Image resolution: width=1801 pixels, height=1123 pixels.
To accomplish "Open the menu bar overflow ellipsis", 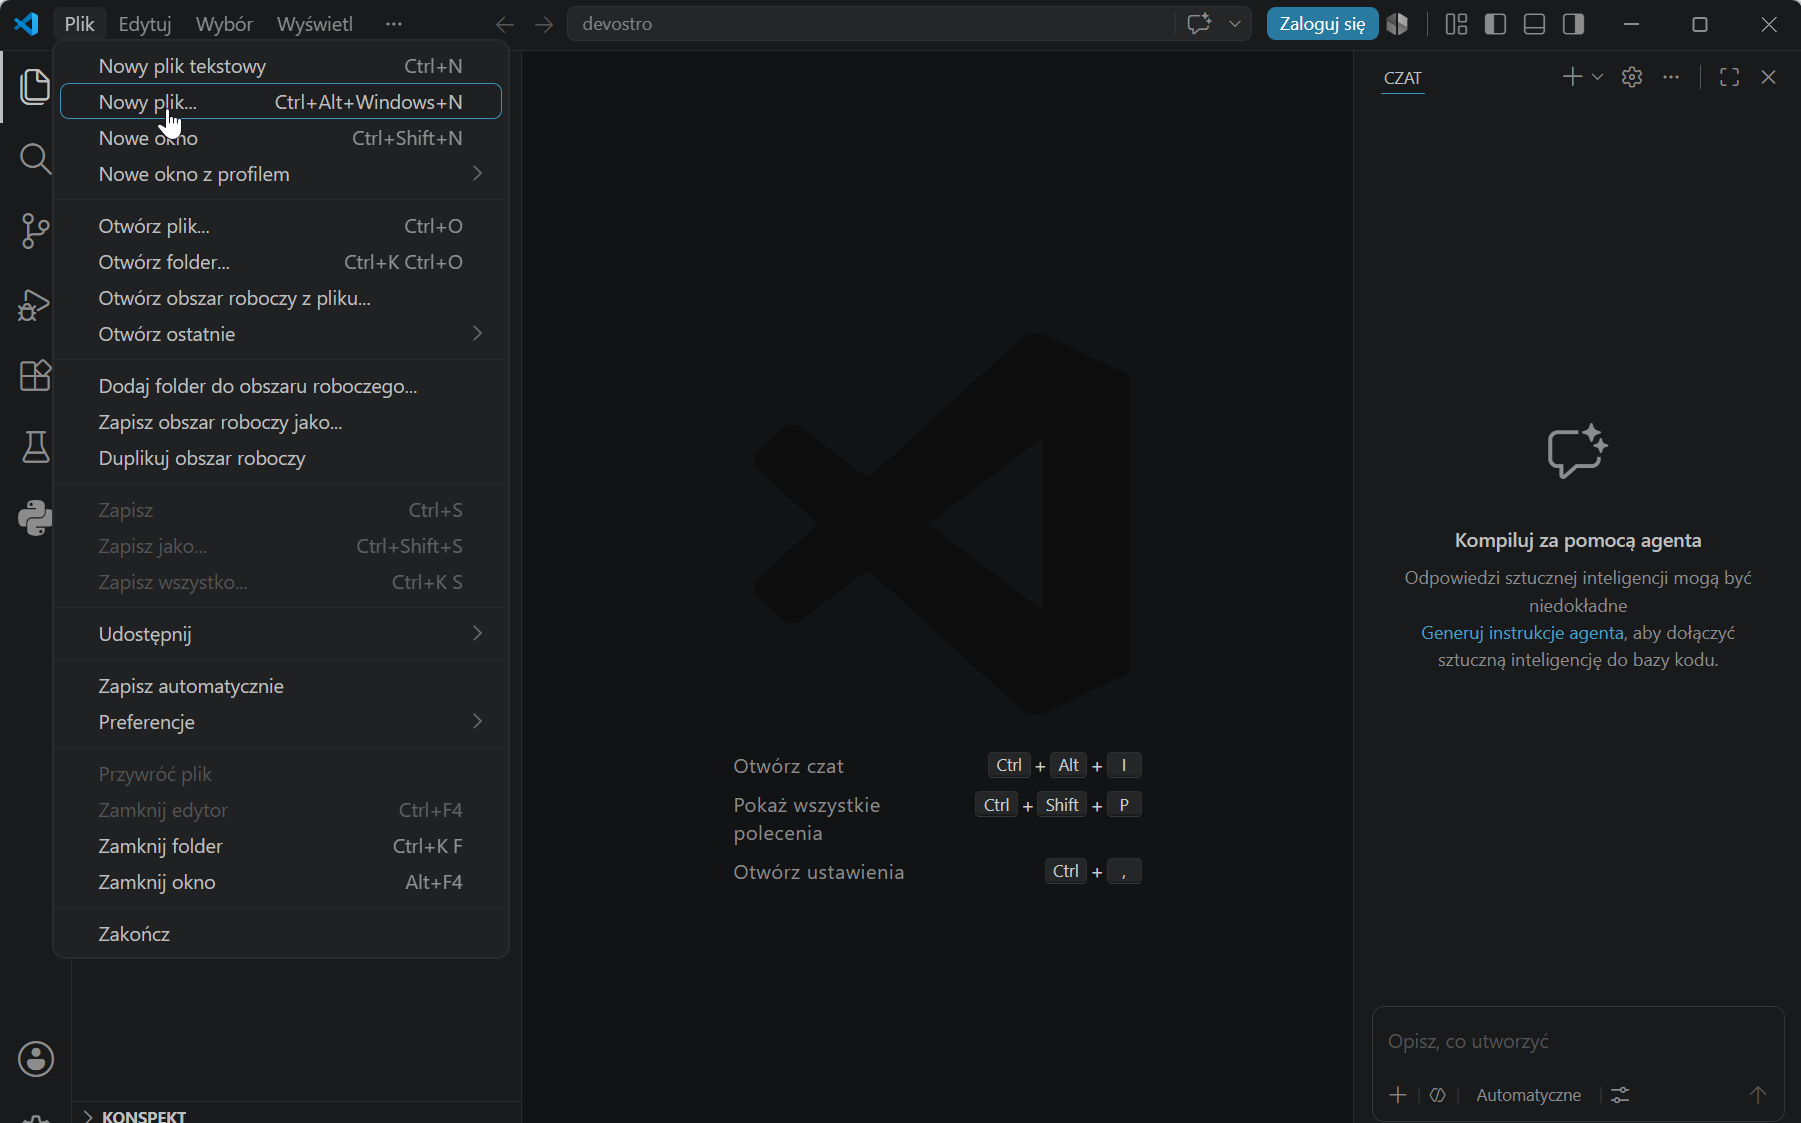I will 394,24.
